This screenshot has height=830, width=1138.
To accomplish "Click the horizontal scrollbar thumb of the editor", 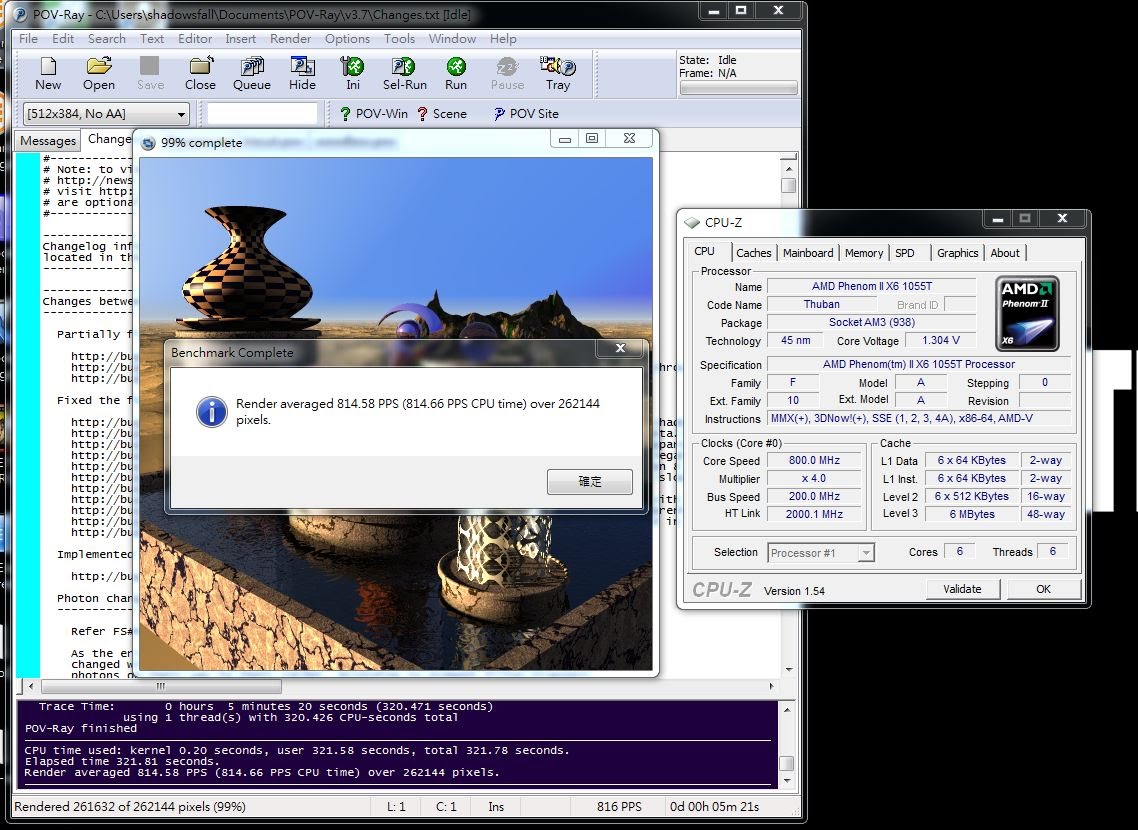I will click(x=161, y=686).
